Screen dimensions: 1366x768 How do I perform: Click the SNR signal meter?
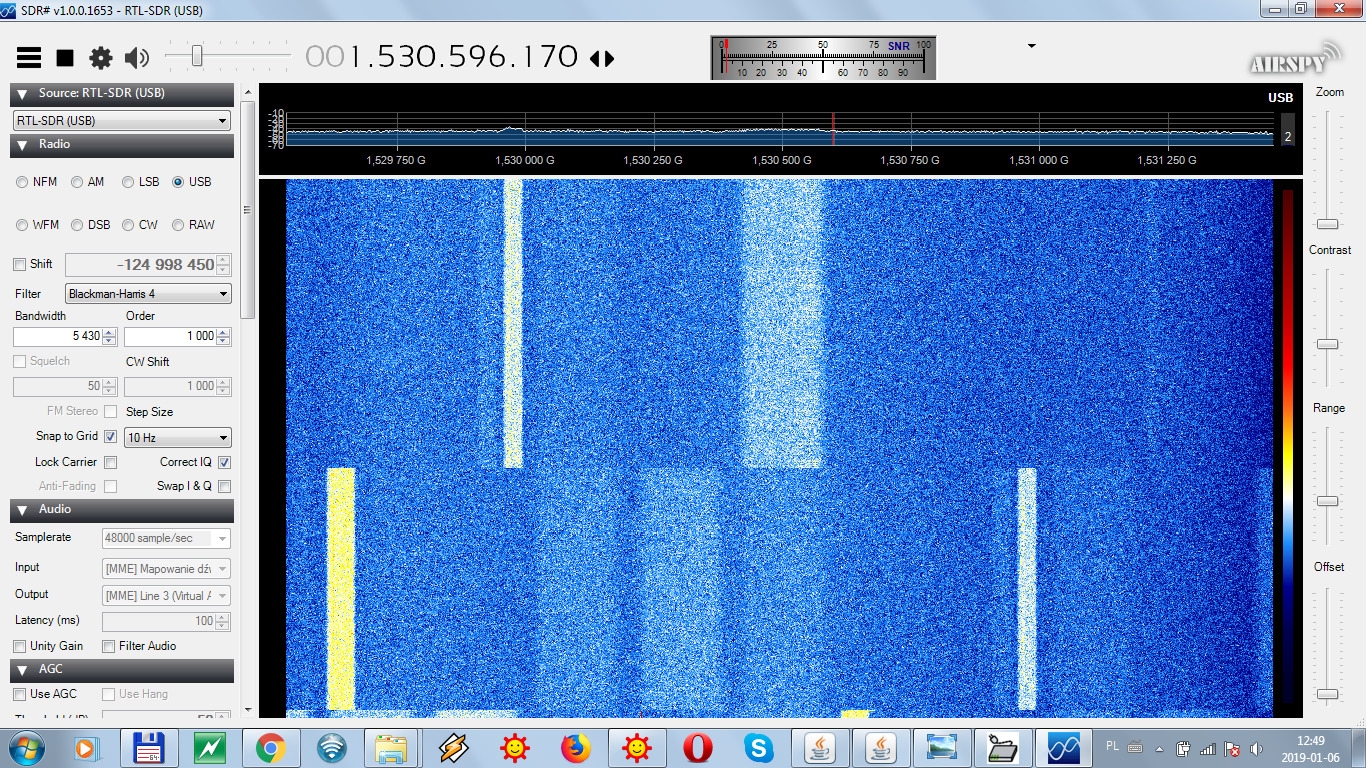click(823, 58)
